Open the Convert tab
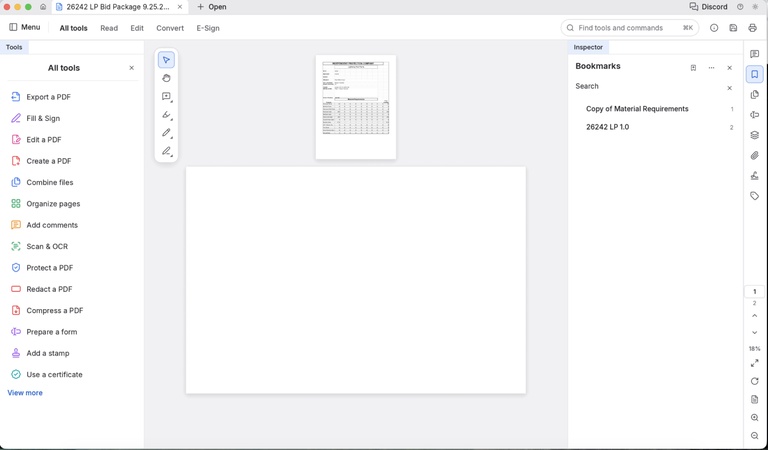This screenshot has width=768, height=450. [x=170, y=28]
